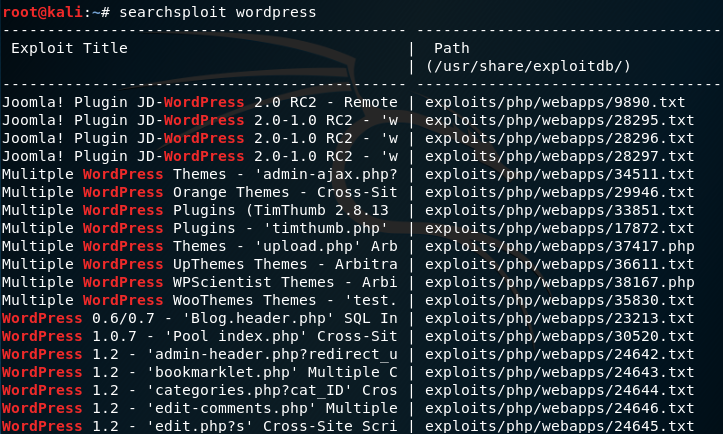Viewport: 723px width, 434px height.
Task: Click path exploits/php/webapps/24646.txt
Action: 559,408
